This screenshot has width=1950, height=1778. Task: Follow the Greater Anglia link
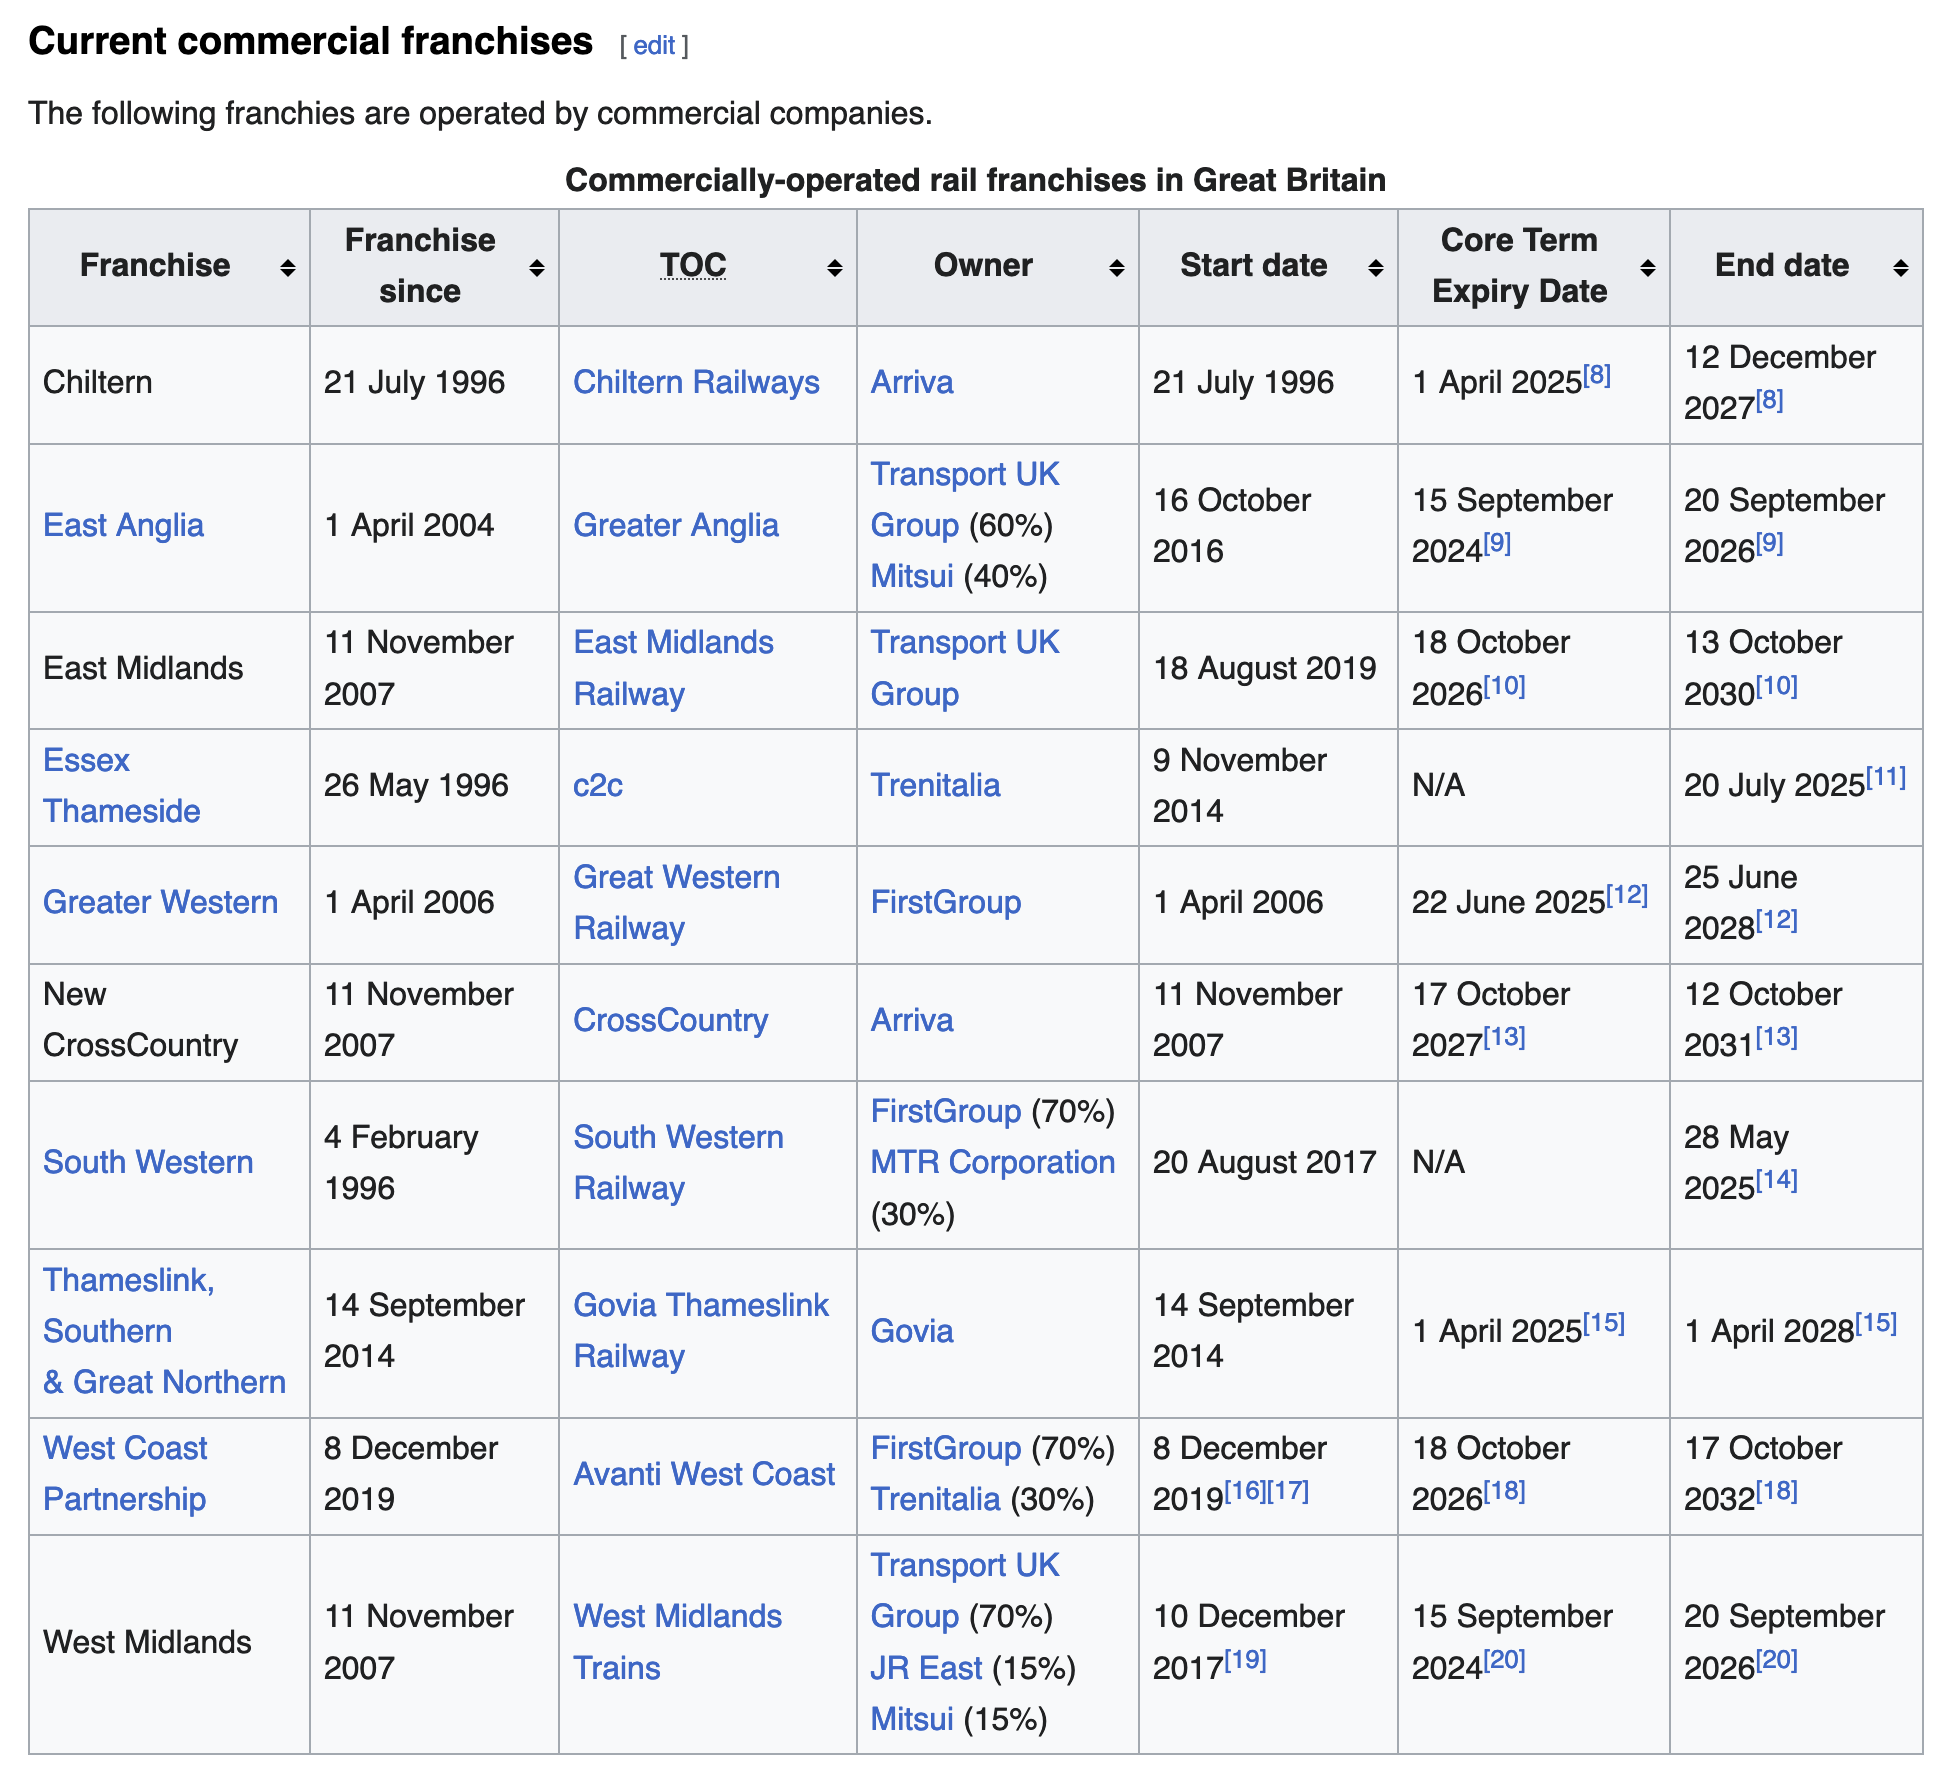(x=675, y=525)
